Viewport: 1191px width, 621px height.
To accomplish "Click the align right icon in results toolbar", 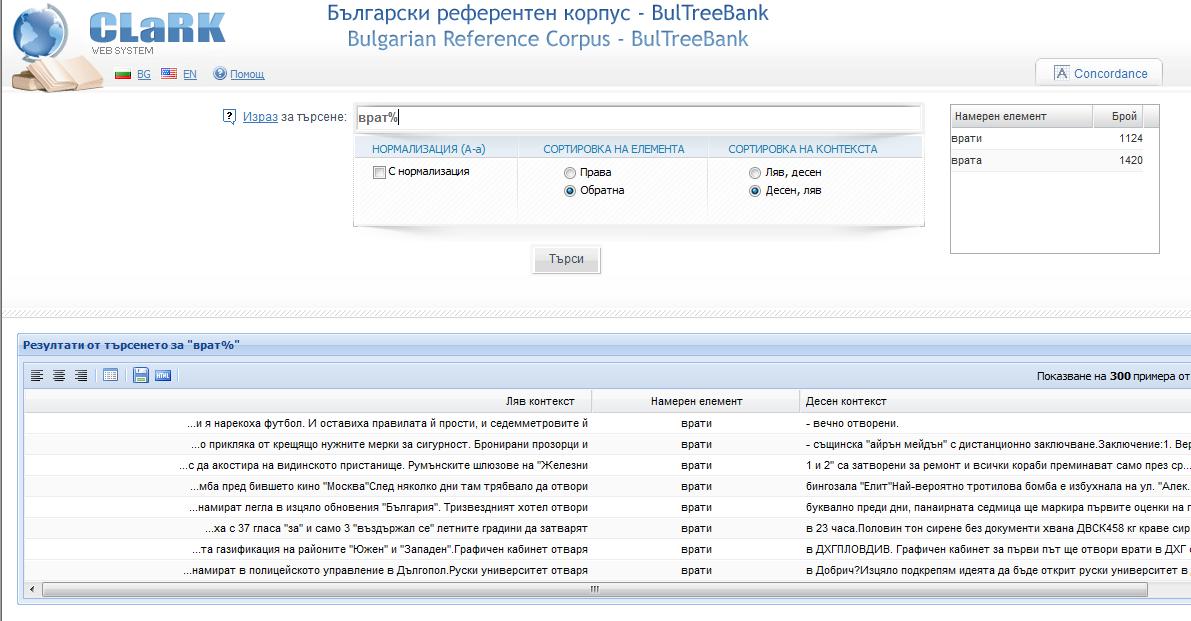I will pyautogui.click(x=81, y=375).
